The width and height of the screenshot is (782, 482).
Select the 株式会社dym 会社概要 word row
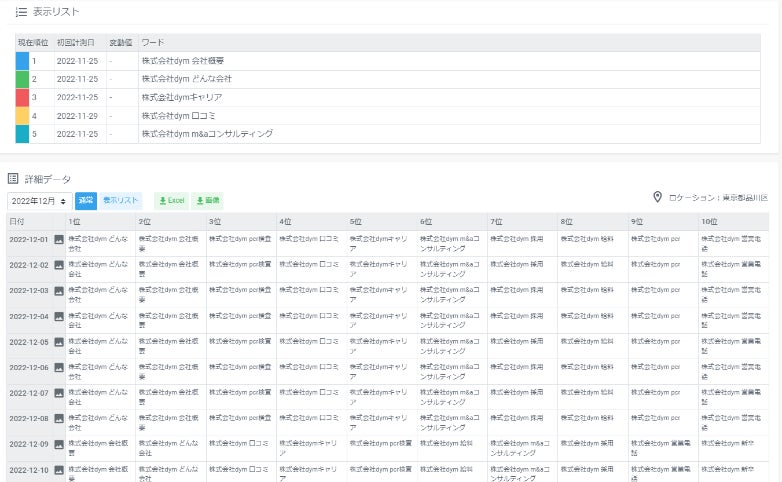coord(388,61)
